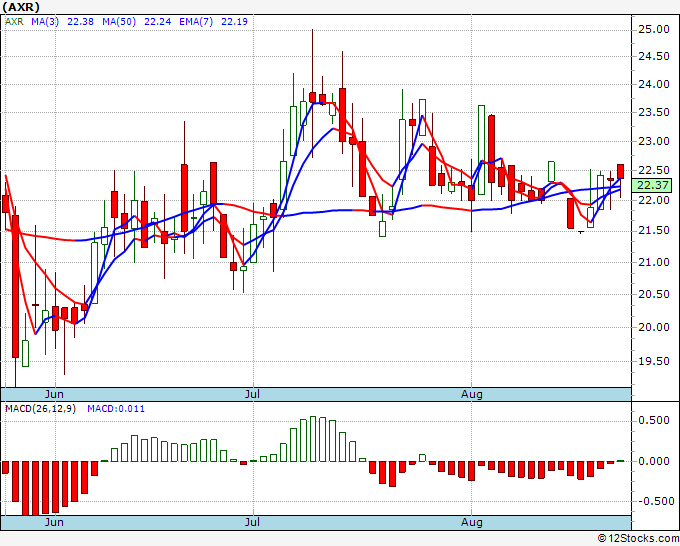Click Jul on the MACD timeline

pyautogui.click(x=252, y=522)
